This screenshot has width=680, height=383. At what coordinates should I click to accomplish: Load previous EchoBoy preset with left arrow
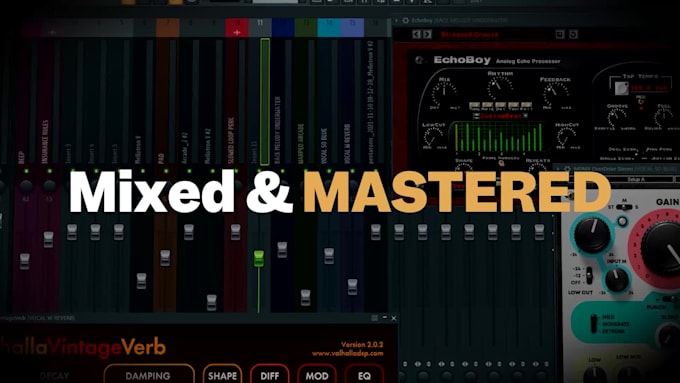pyautogui.click(x=416, y=34)
